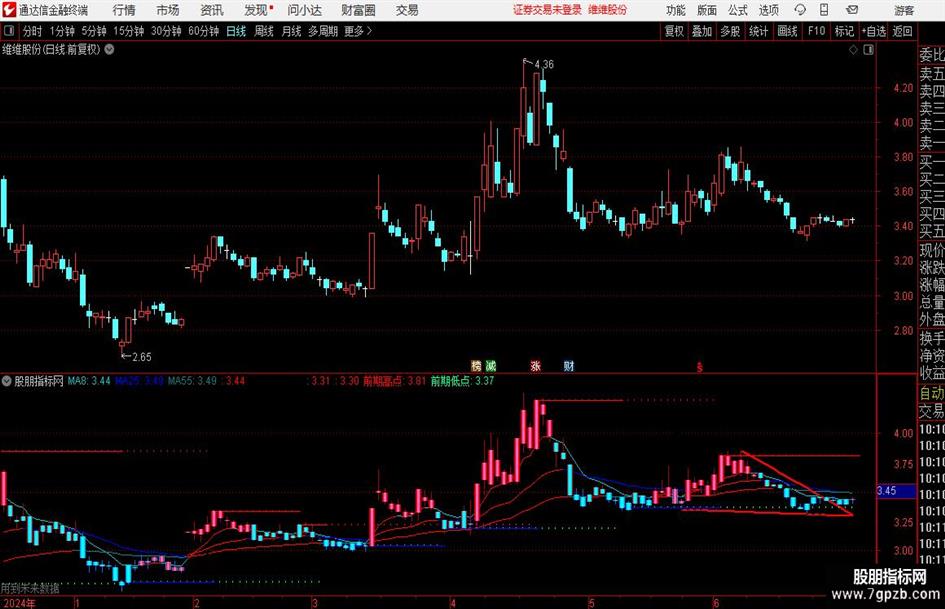Toggle the left panel layout icon
Image resolution: width=945 pixels, height=609 pixels.
tap(9, 31)
